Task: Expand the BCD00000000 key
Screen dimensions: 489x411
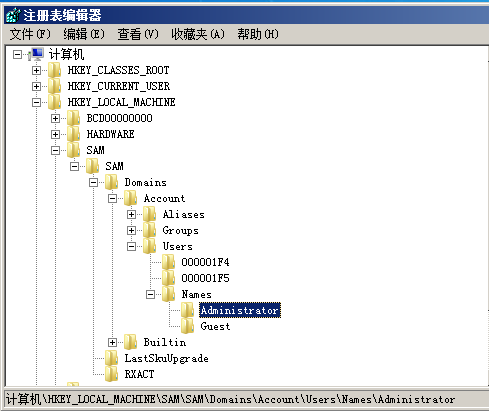Action: tap(55, 118)
